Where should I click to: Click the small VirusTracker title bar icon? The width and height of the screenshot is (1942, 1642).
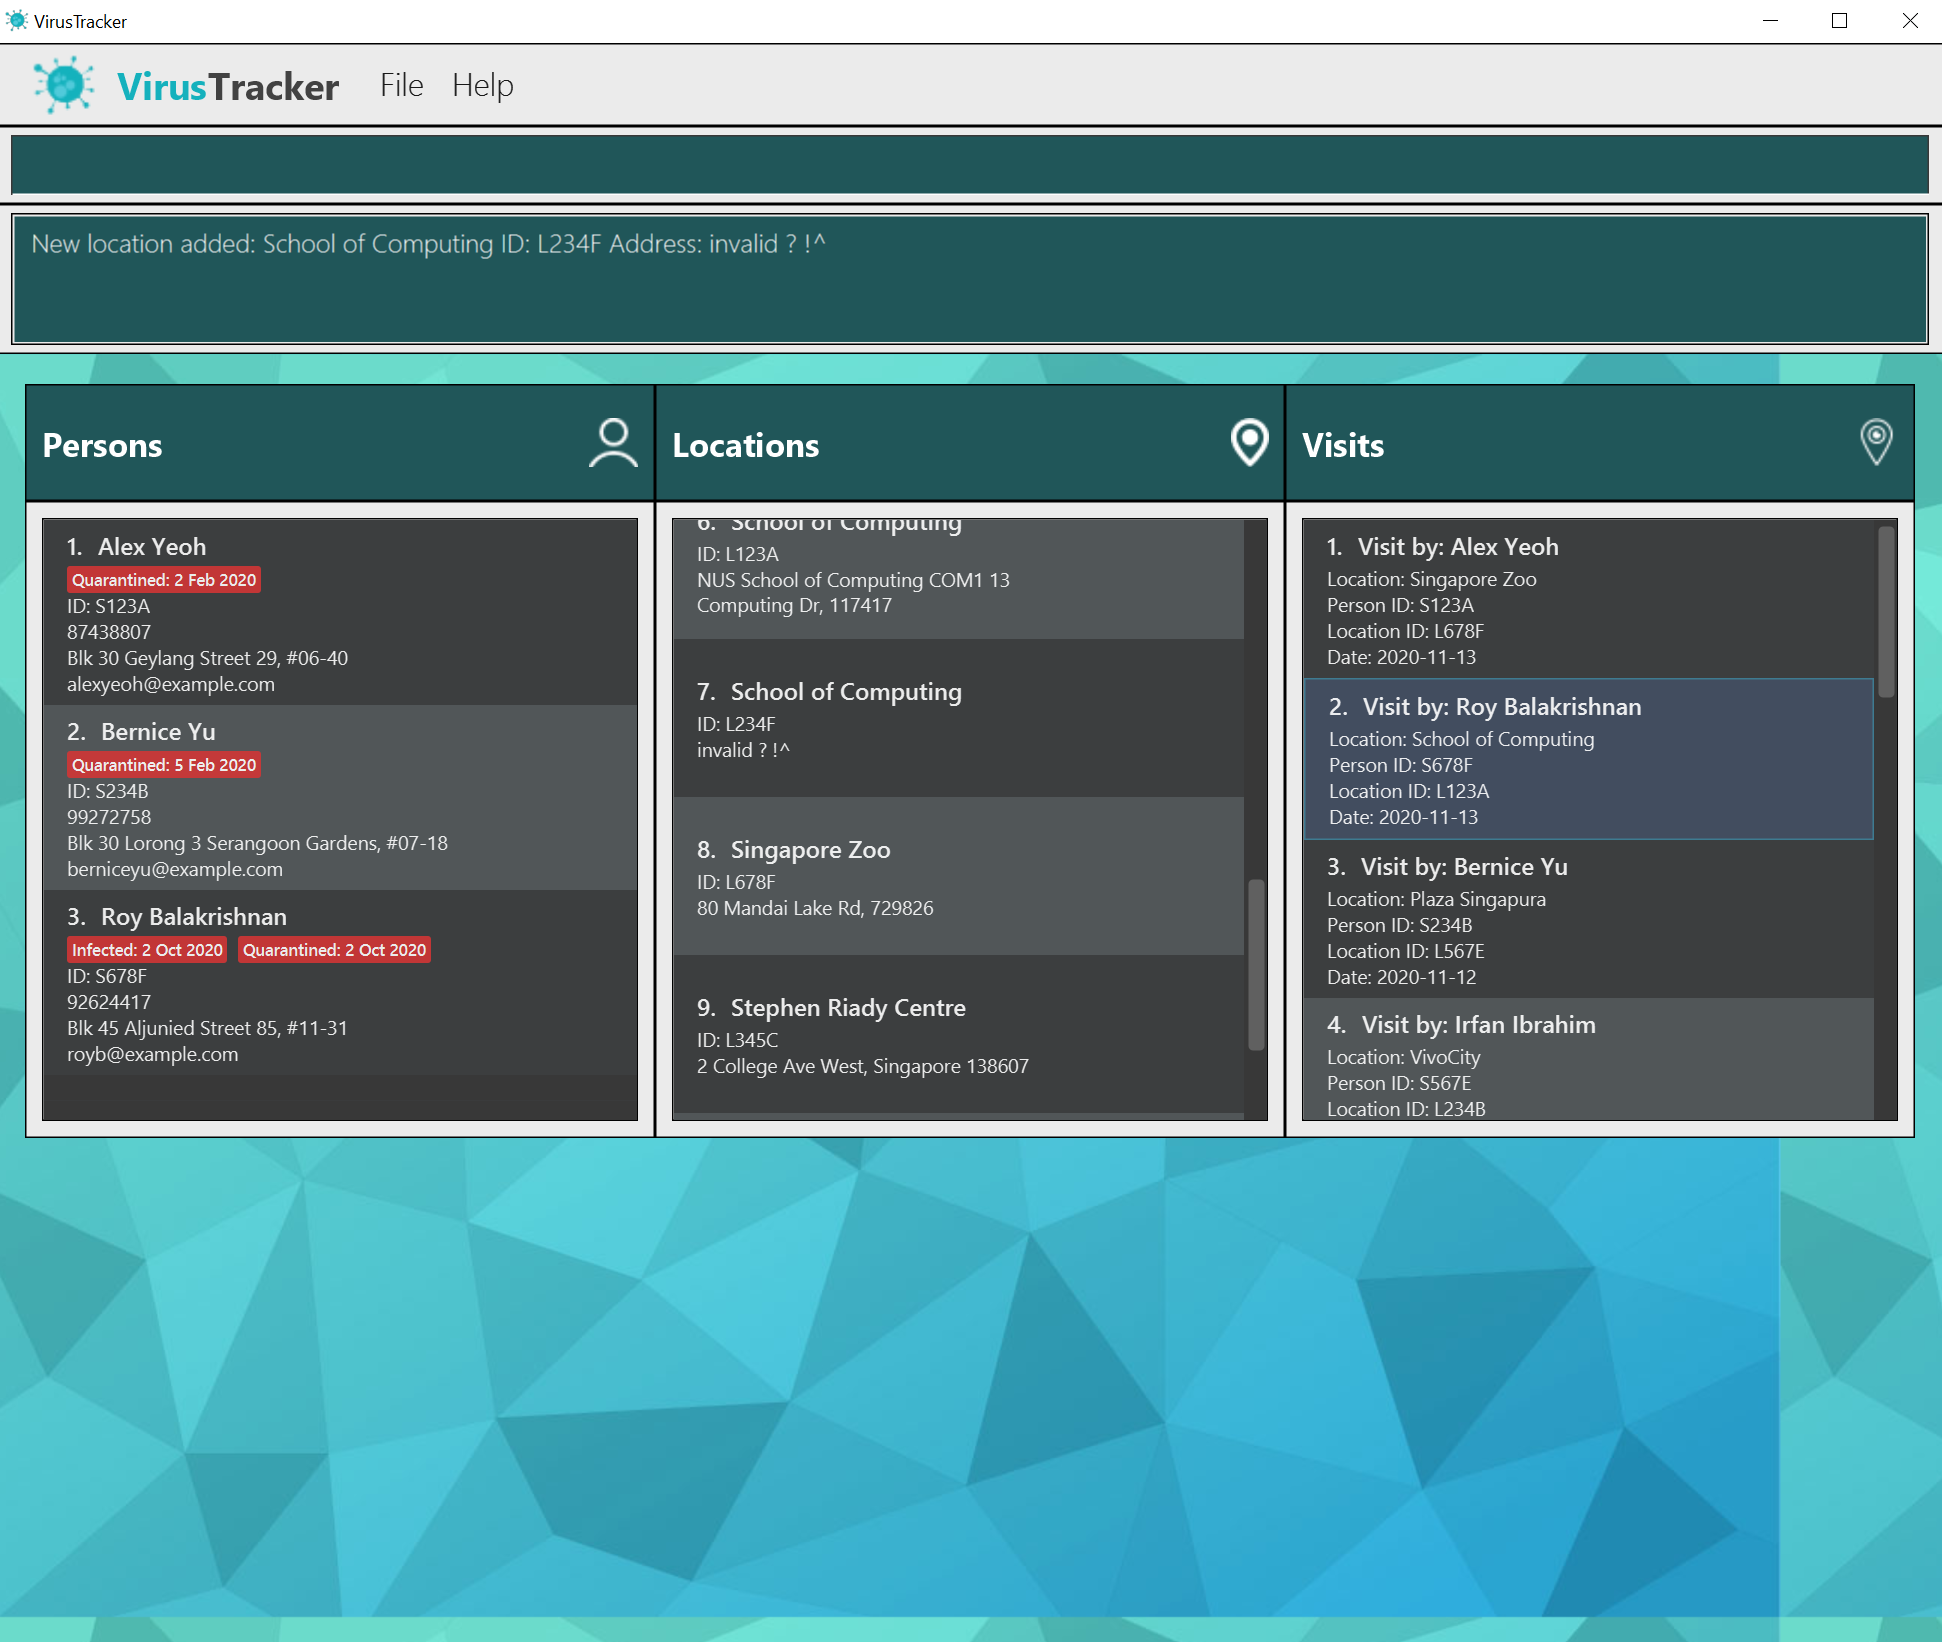[x=16, y=21]
